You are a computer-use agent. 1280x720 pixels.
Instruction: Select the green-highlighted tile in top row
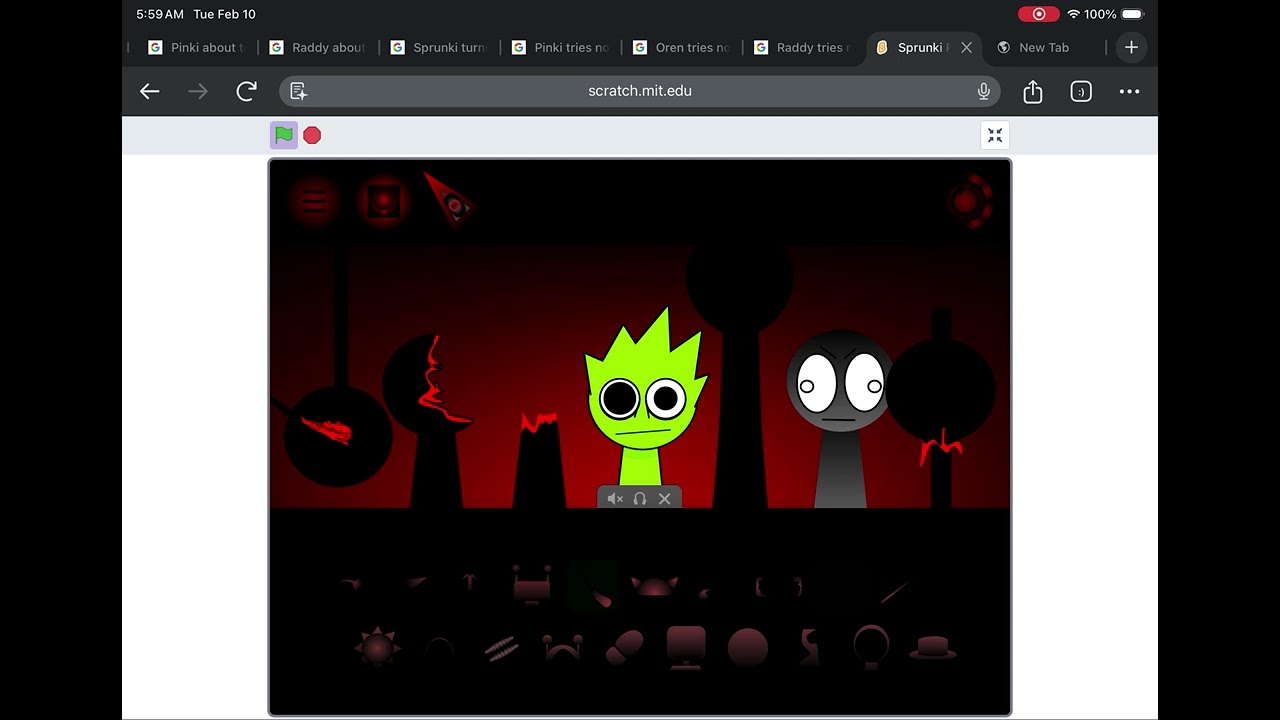(x=594, y=586)
